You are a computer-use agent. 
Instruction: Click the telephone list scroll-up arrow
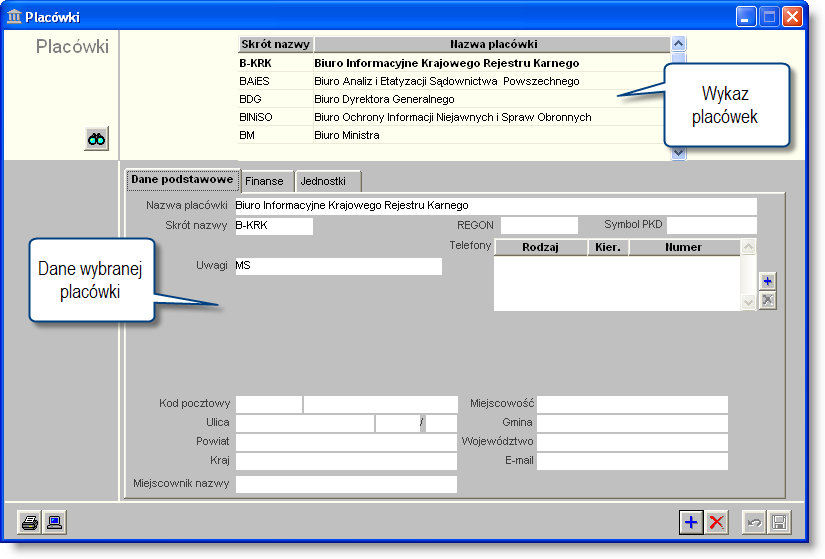pyautogui.click(x=748, y=246)
